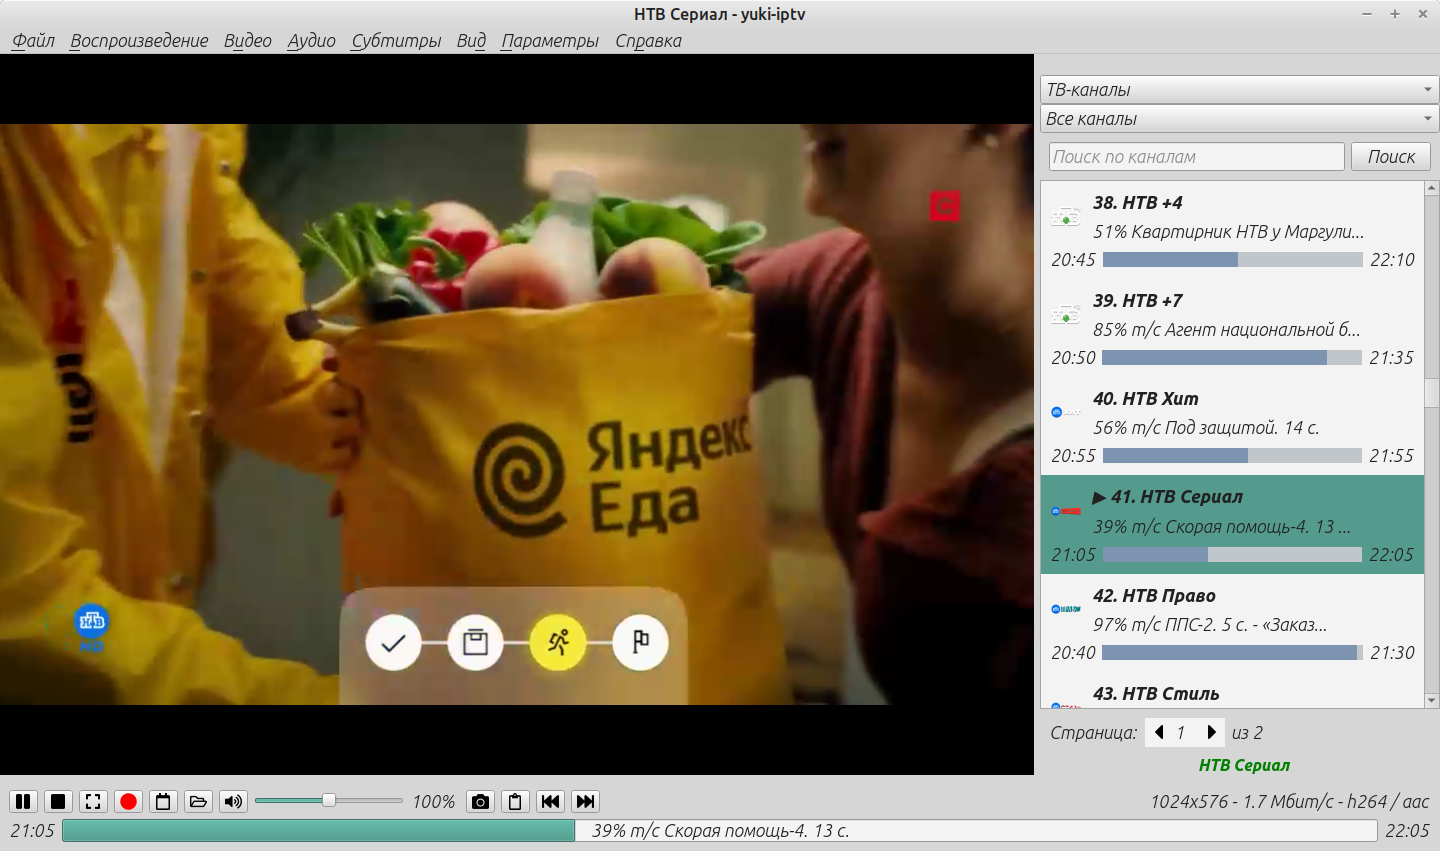Open the Воспроизведение menu
This screenshot has height=851, width=1440.
139,41
